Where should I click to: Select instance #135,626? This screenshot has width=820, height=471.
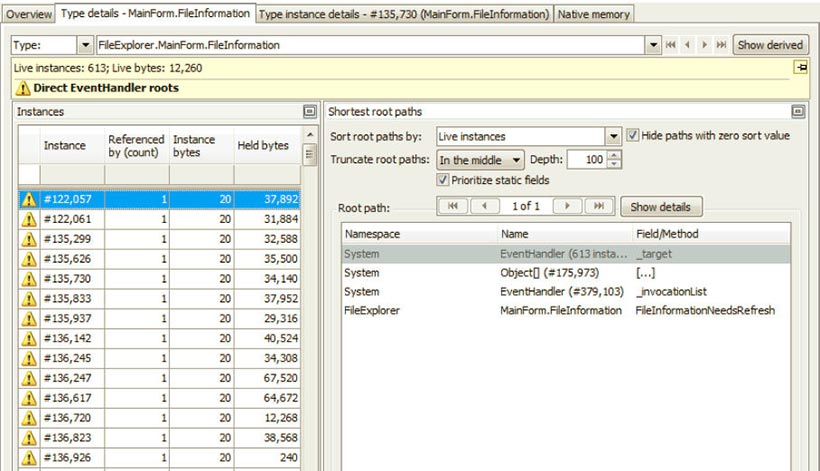point(160,259)
